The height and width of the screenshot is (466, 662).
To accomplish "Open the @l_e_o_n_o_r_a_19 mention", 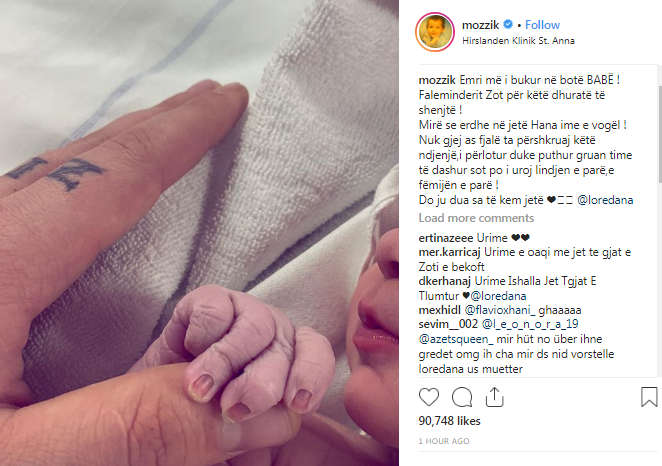I will coord(530,324).
